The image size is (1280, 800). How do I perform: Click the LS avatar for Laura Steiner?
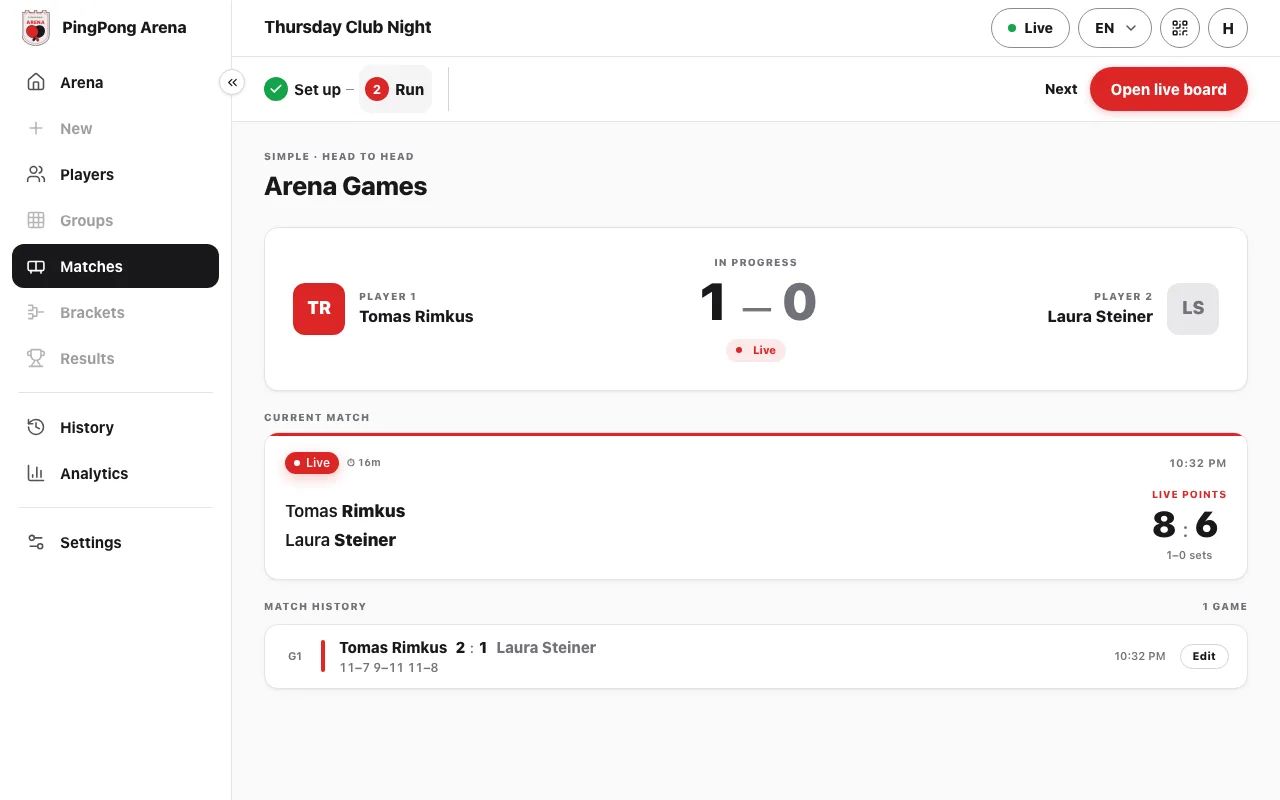click(1193, 308)
